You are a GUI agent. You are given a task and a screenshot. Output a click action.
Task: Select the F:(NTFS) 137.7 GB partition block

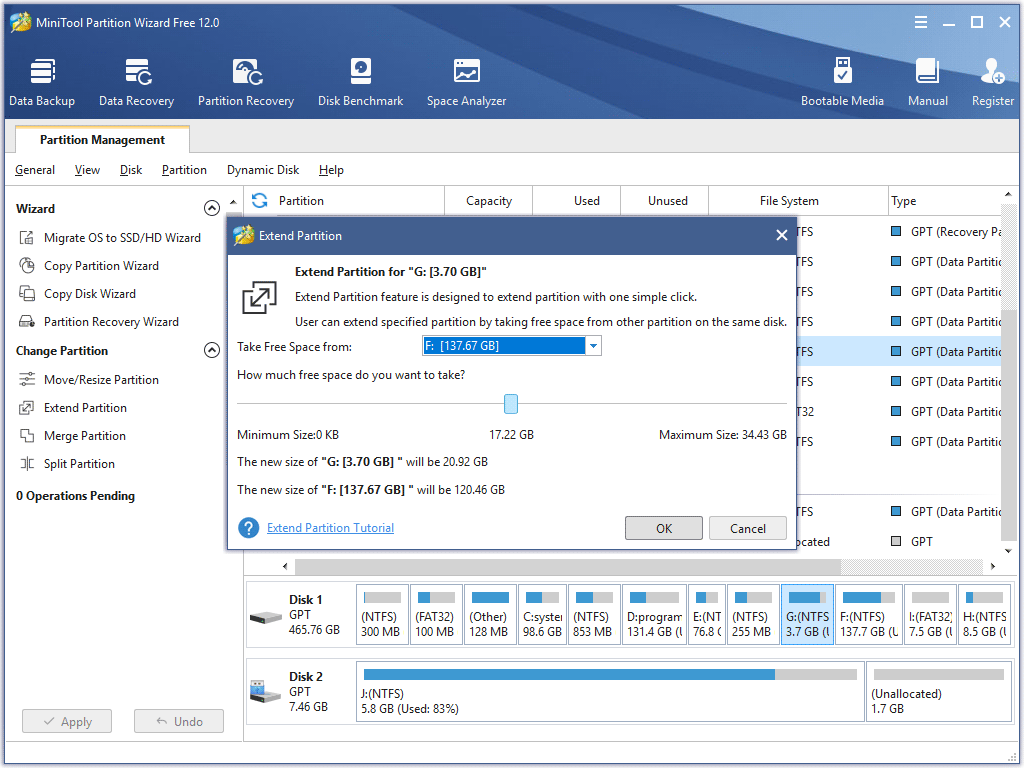coord(869,615)
